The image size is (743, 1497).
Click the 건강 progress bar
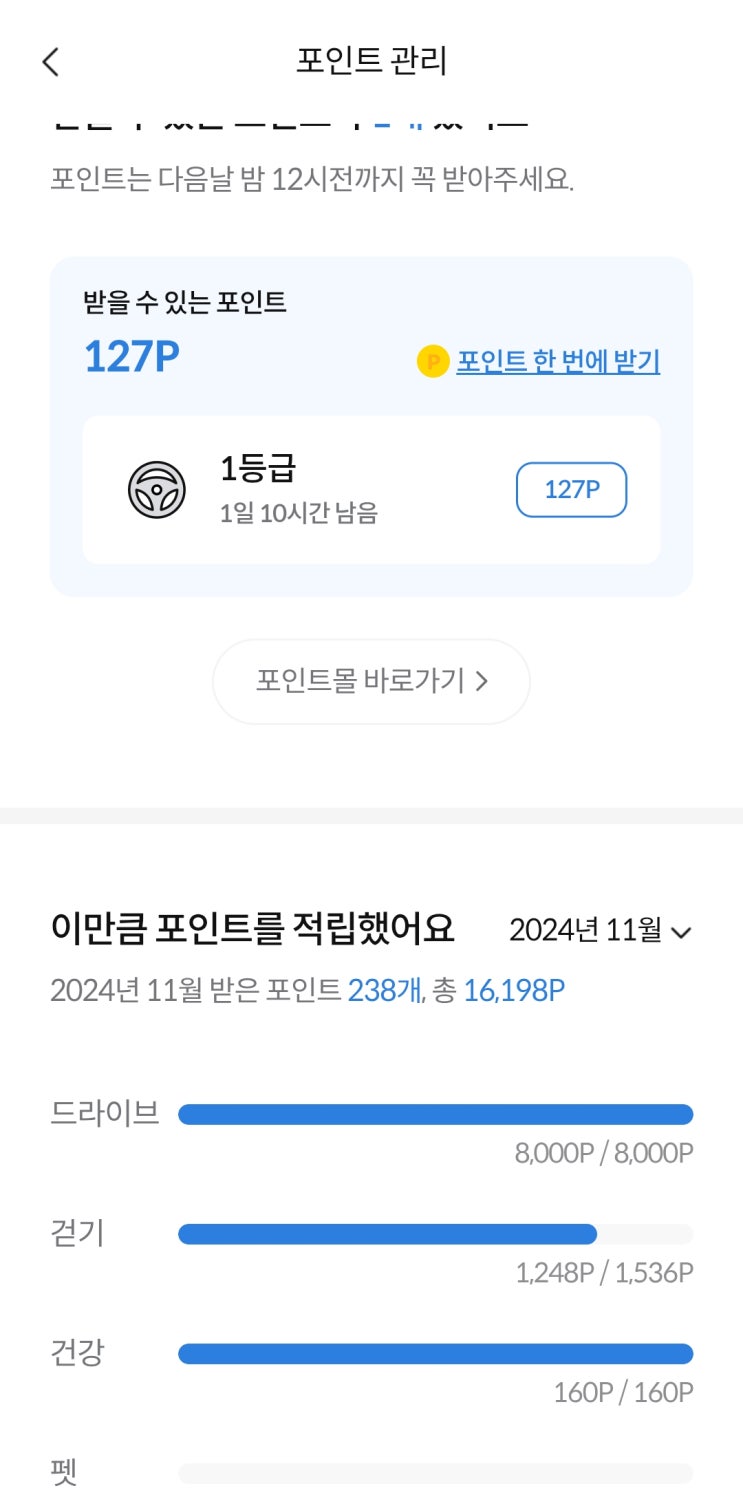(435, 1354)
